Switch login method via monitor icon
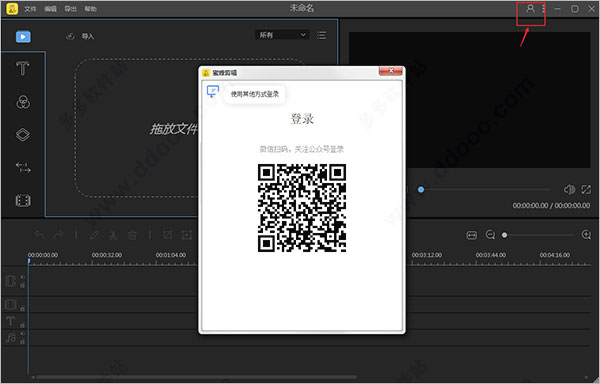The width and height of the screenshot is (600, 384). point(213,91)
